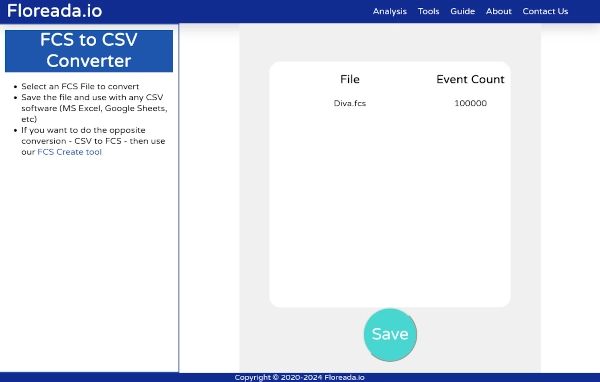Follow the FCS Create tool link

[69, 152]
